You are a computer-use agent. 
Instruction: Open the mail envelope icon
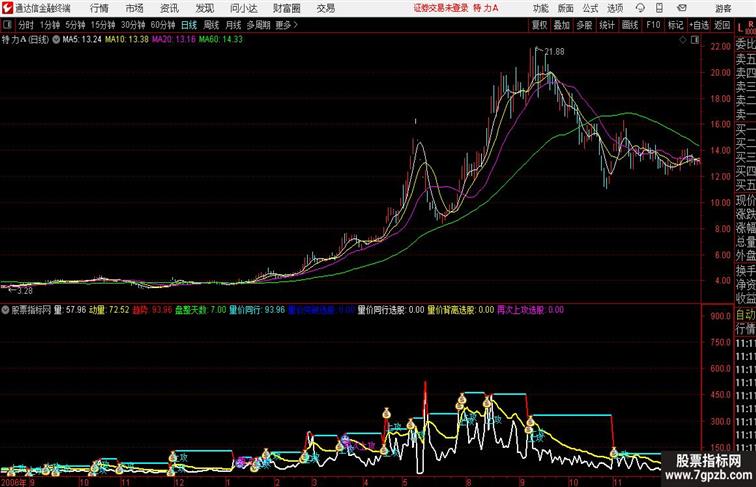[x=682, y=8]
